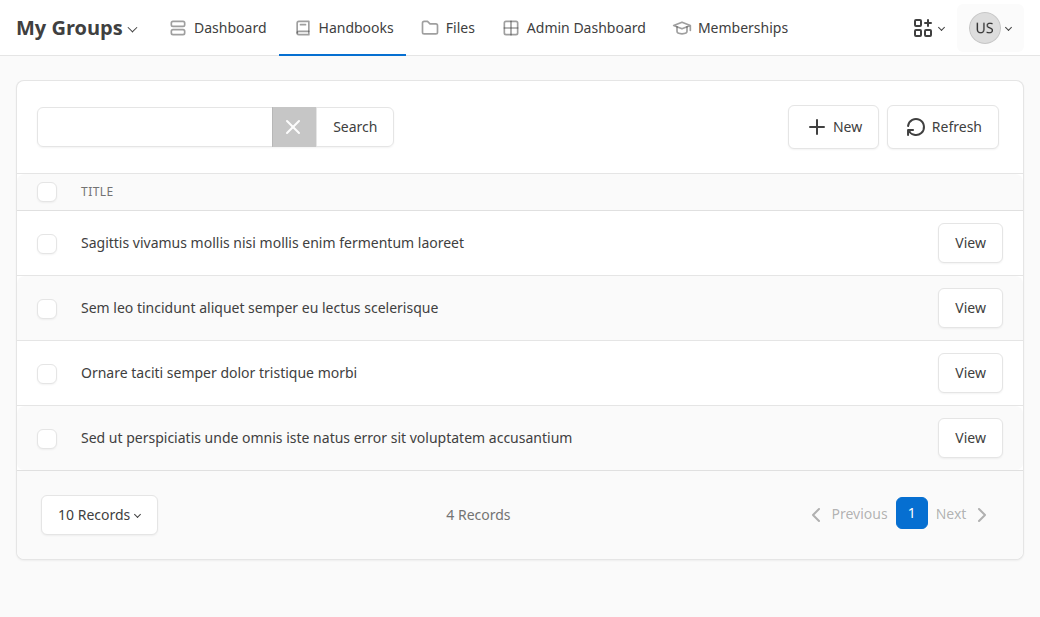Viewport: 1040px width, 617px height.
Task: Go to the Admin Dashboard tab
Action: point(574,28)
